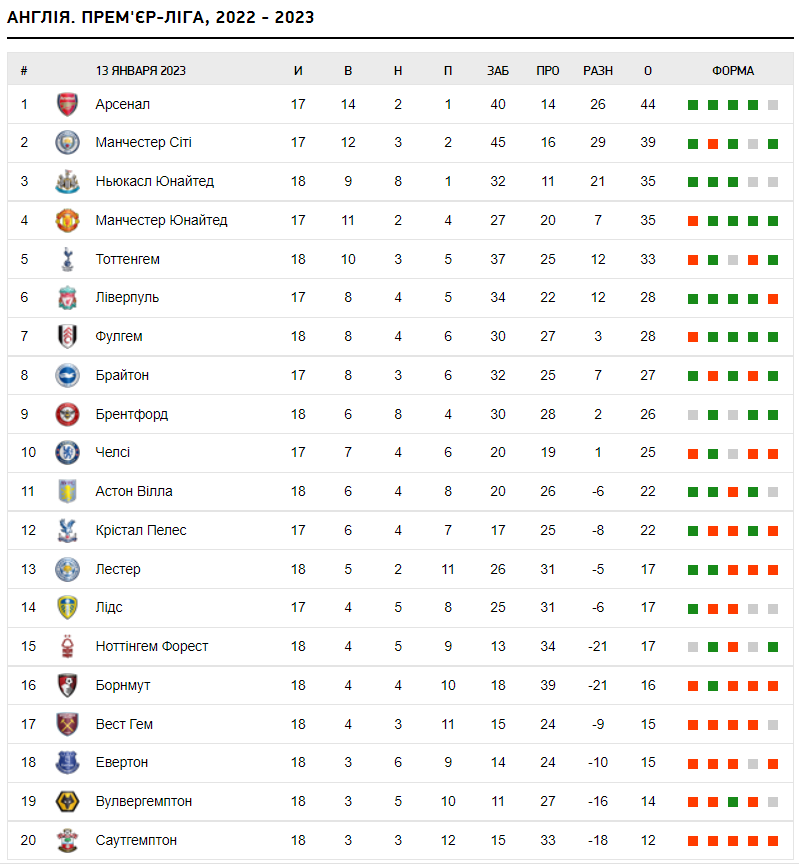This screenshot has height=864, width=799.
Task: Click the Arsenal club crest icon
Action: [x=67, y=104]
